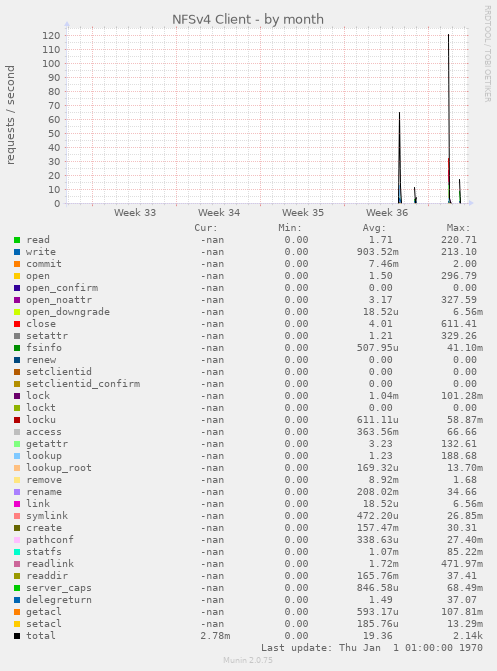Screen dimensions: 497x671
Task: Click the Week 35 axis label
Action: pyautogui.click(x=303, y=213)
